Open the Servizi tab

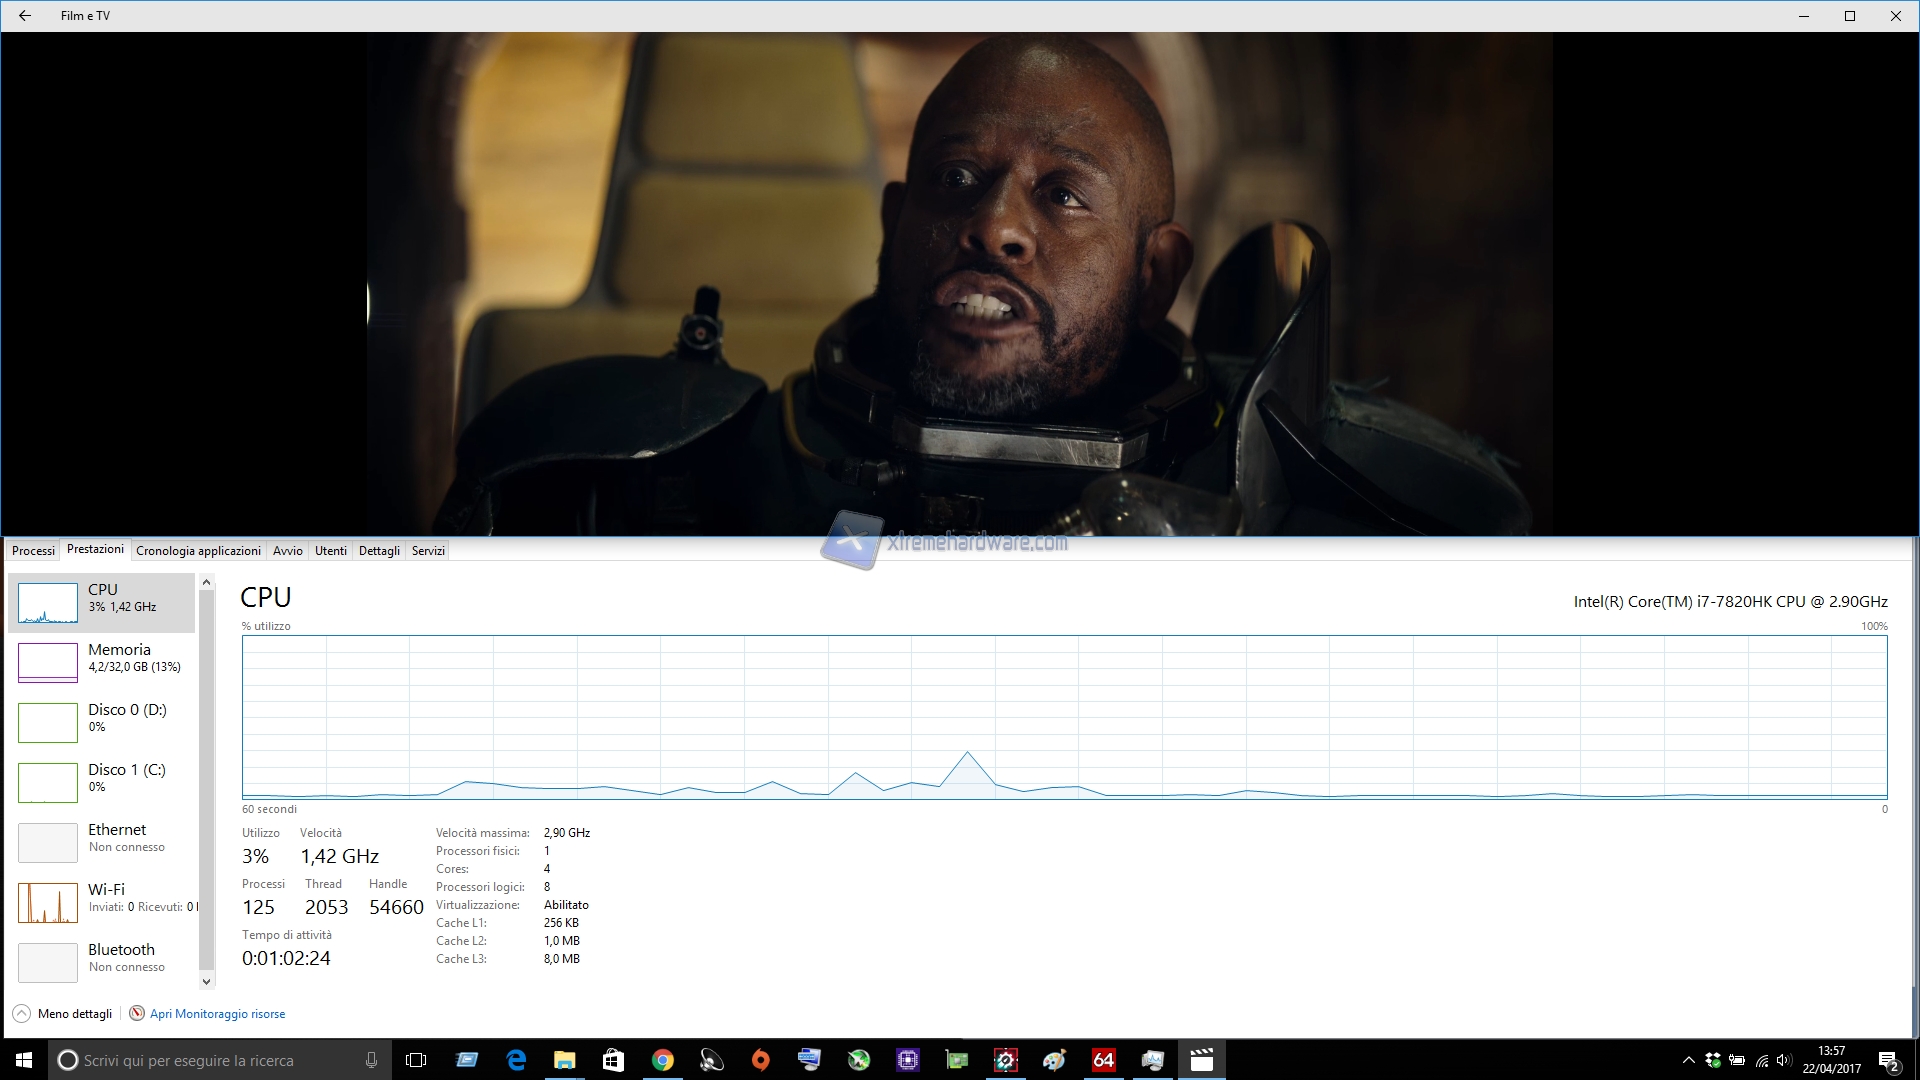[428, 551]
